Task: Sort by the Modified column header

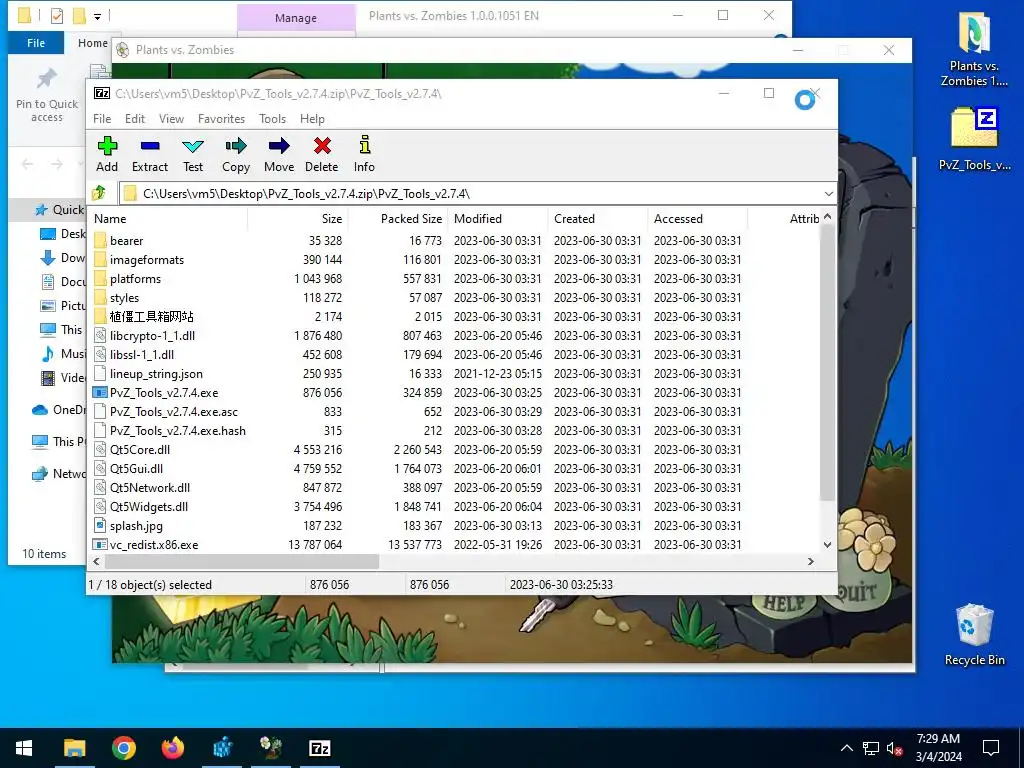Action: click(x=498, y=219)
